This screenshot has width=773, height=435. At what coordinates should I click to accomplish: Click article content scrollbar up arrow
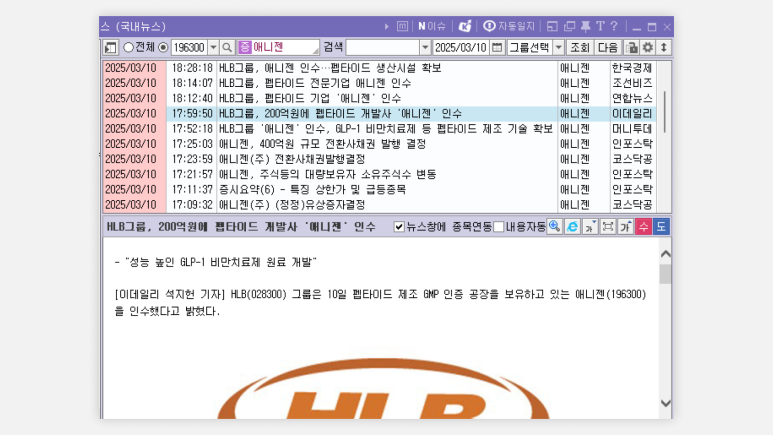pyautogui.click(x=666, y=254)
